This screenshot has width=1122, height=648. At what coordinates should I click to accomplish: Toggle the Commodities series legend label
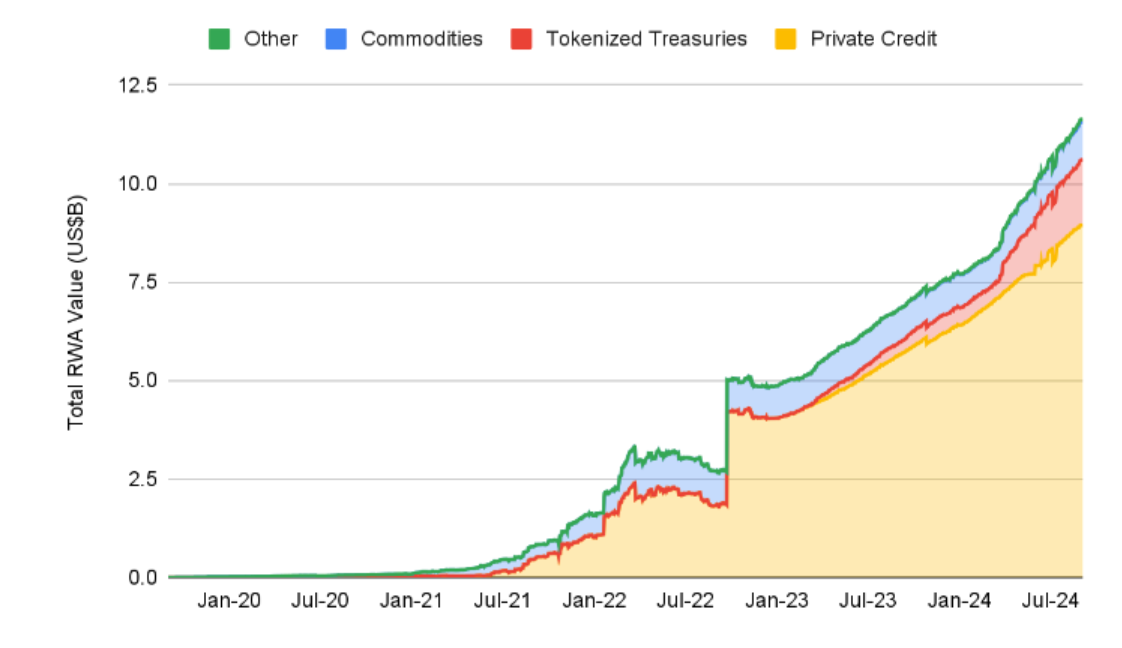421,40
